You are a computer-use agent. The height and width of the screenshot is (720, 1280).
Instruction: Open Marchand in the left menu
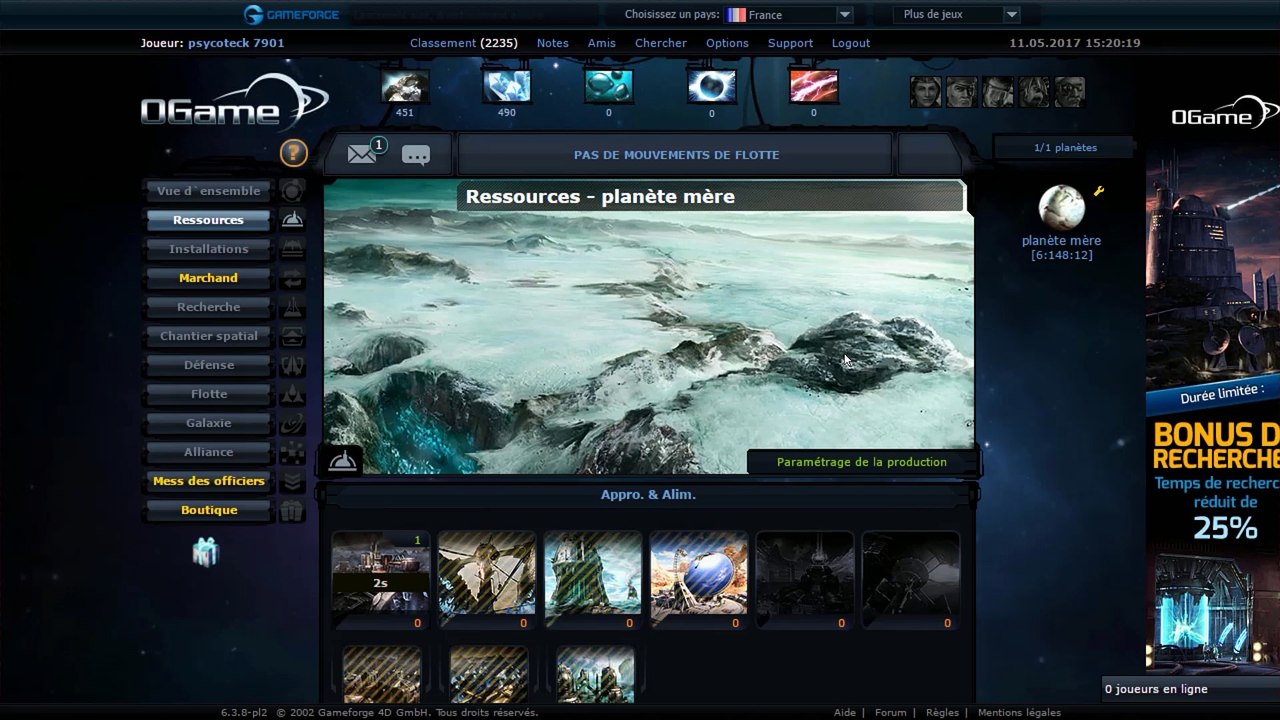click(209, 278)
